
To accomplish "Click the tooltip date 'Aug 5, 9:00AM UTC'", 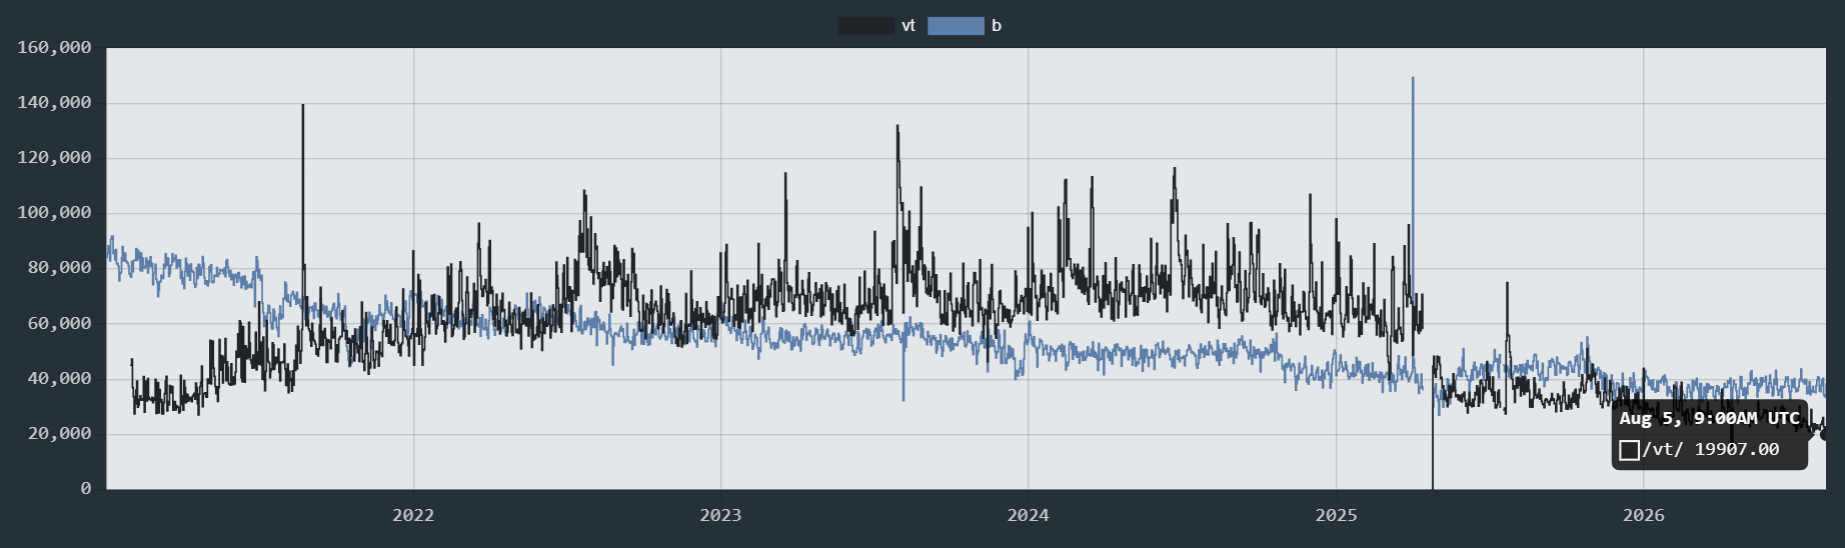I will [x=1710, y=418].
